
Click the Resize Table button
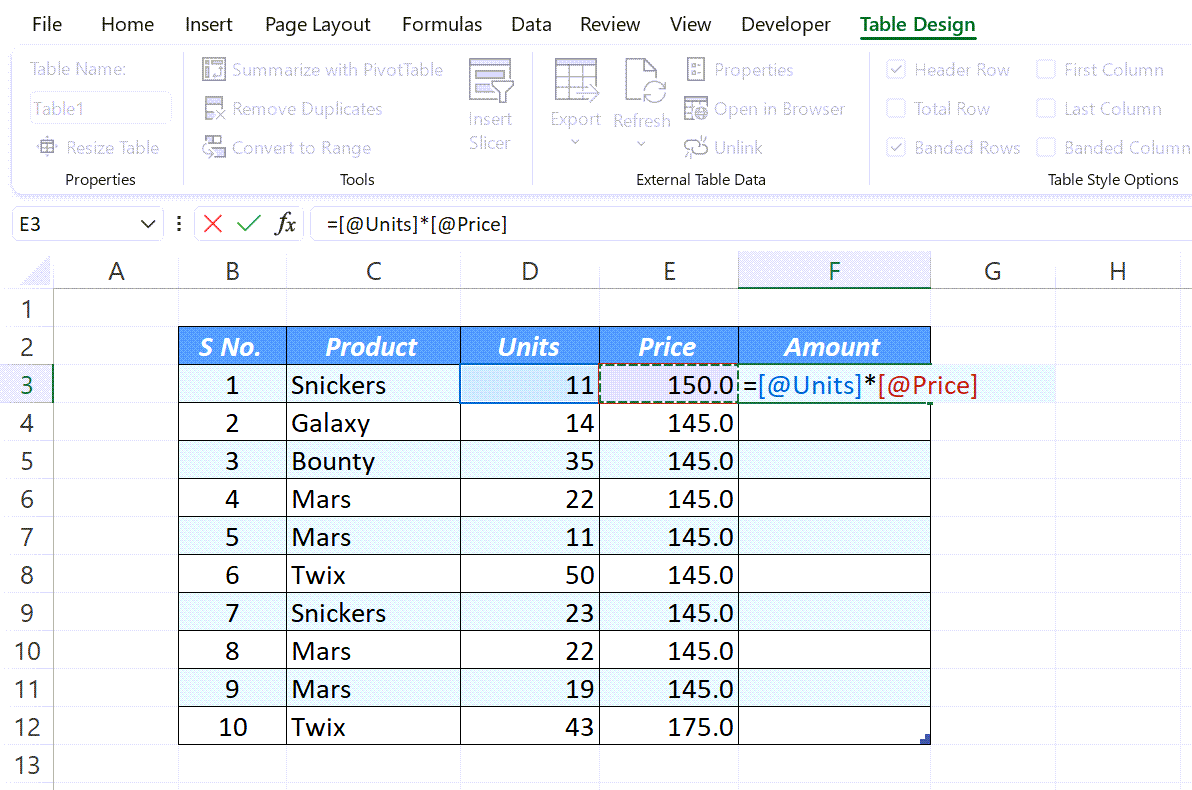[x=98, y=147]
